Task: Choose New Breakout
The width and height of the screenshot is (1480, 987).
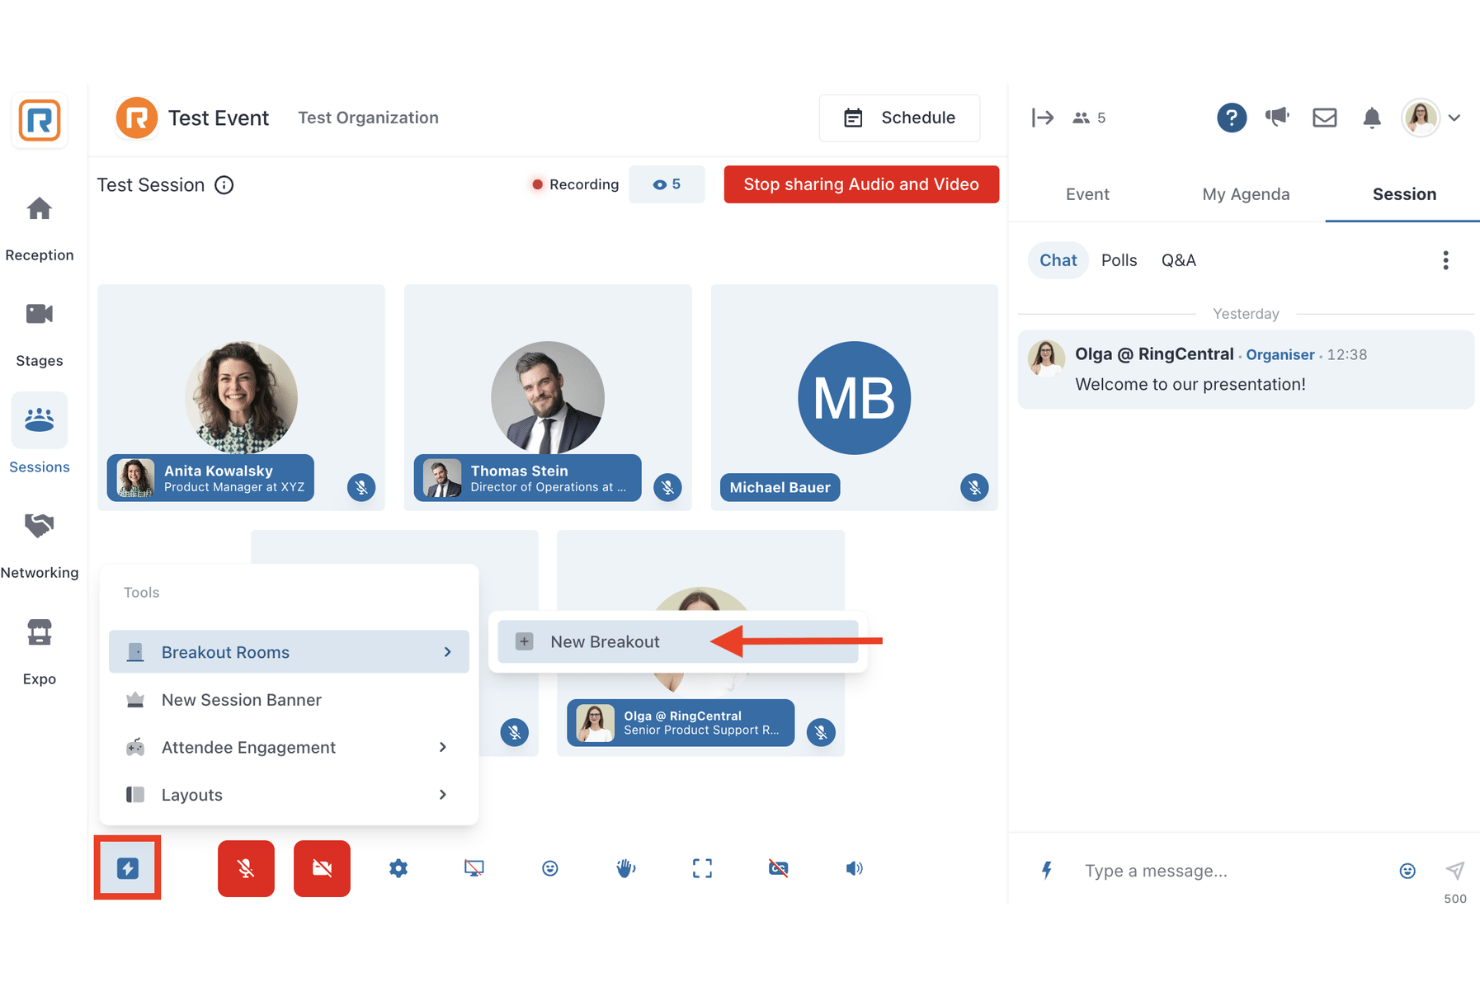Action: 678,642
